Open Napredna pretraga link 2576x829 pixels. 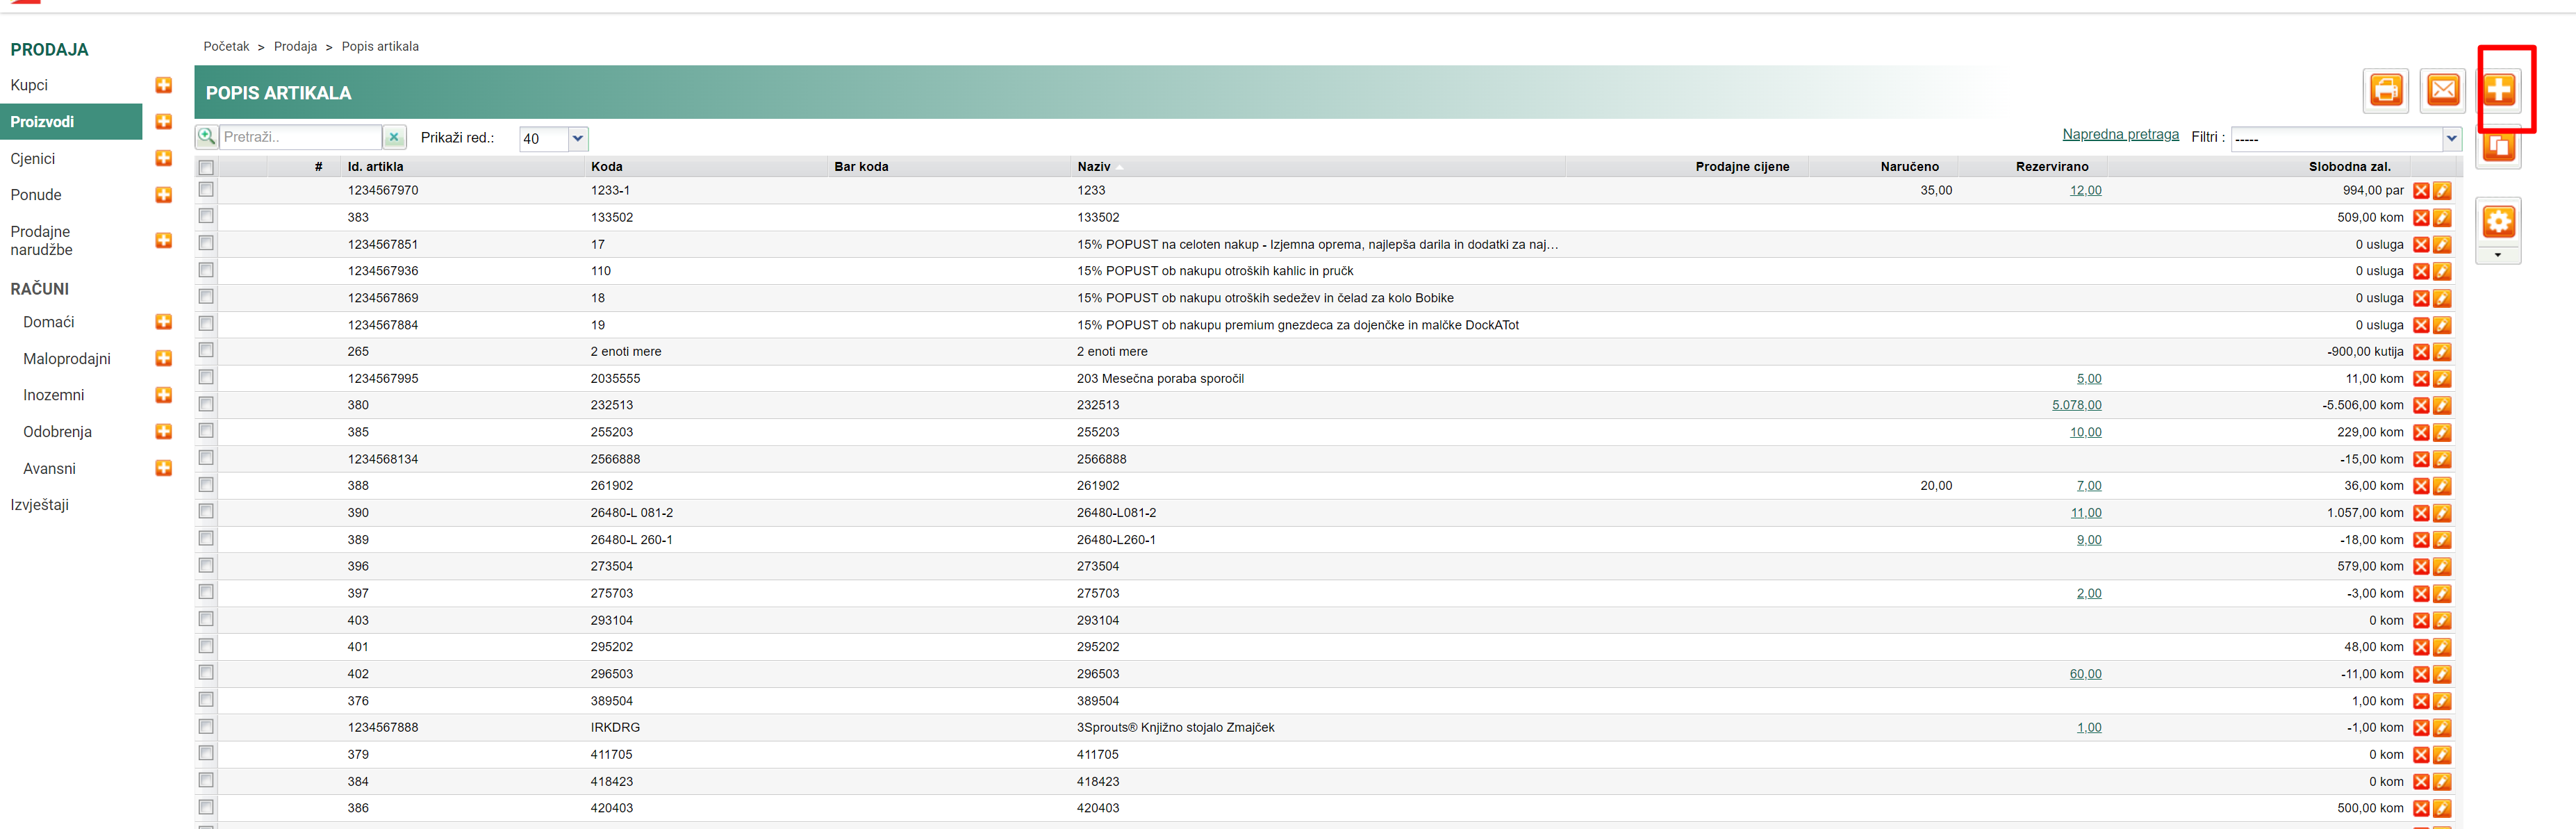pos(2120,134)
